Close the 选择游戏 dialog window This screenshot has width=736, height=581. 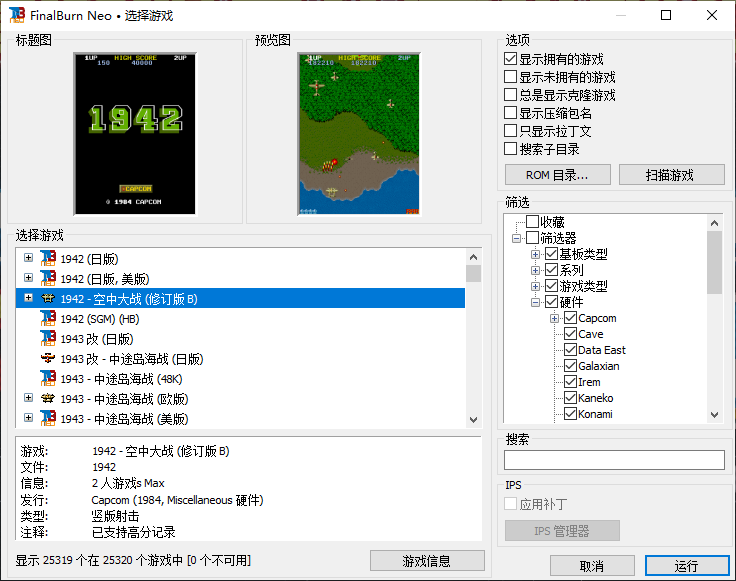[712, 15]
